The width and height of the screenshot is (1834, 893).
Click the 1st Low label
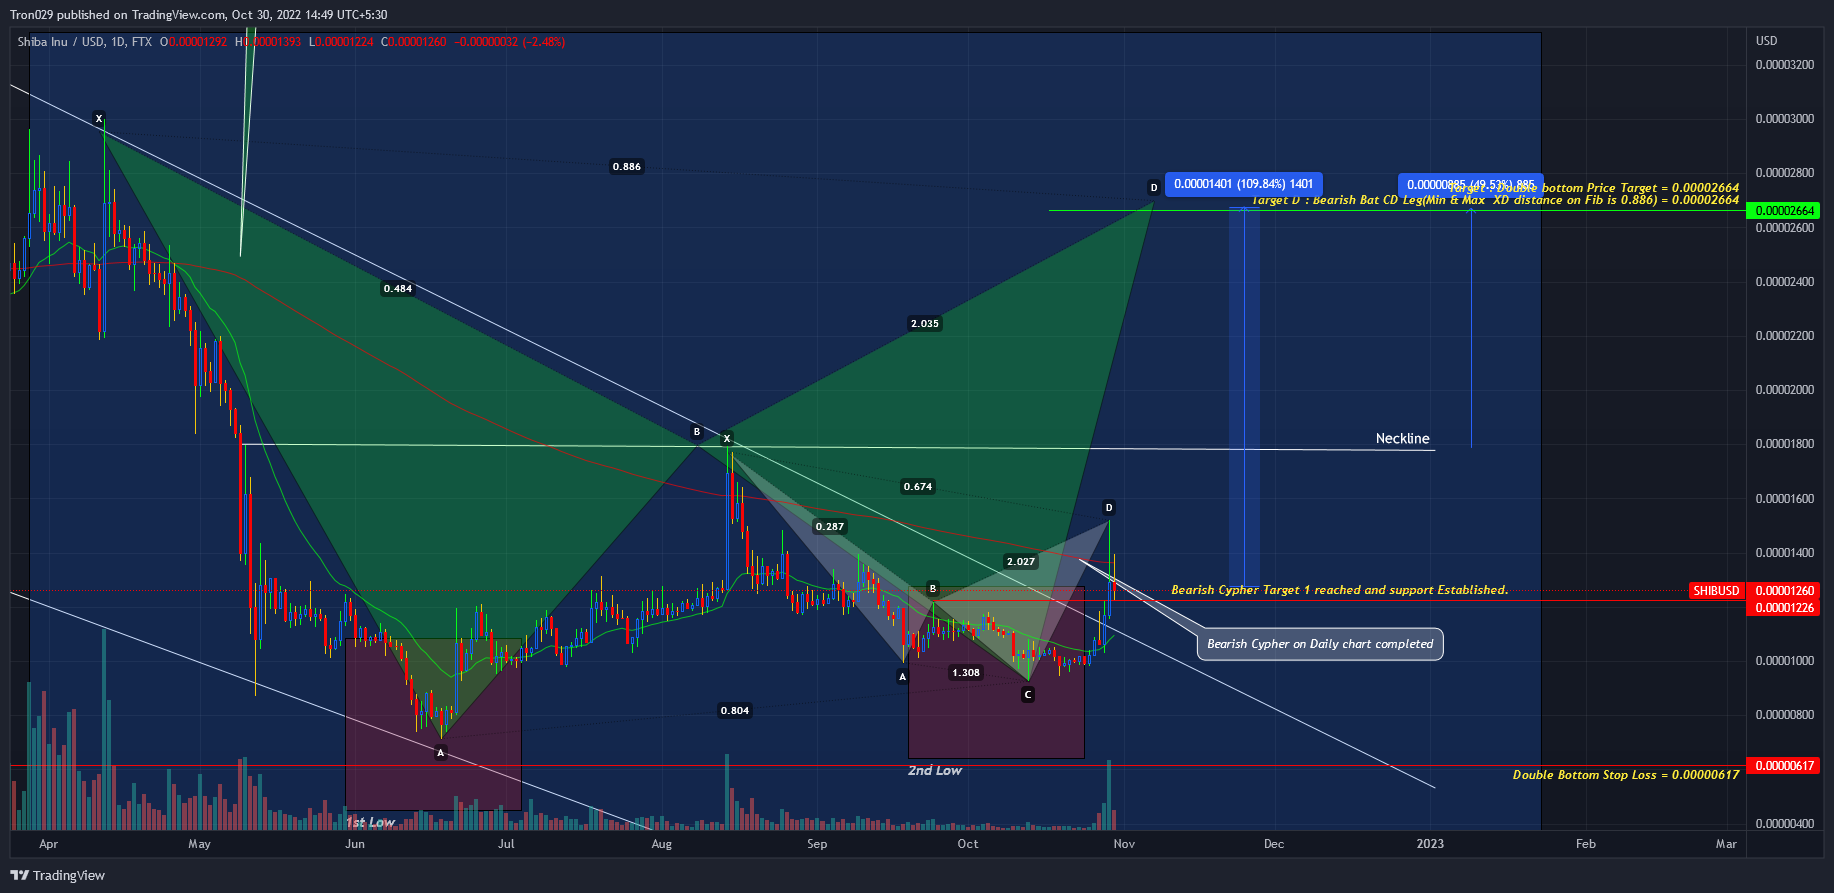coord(371,823)
